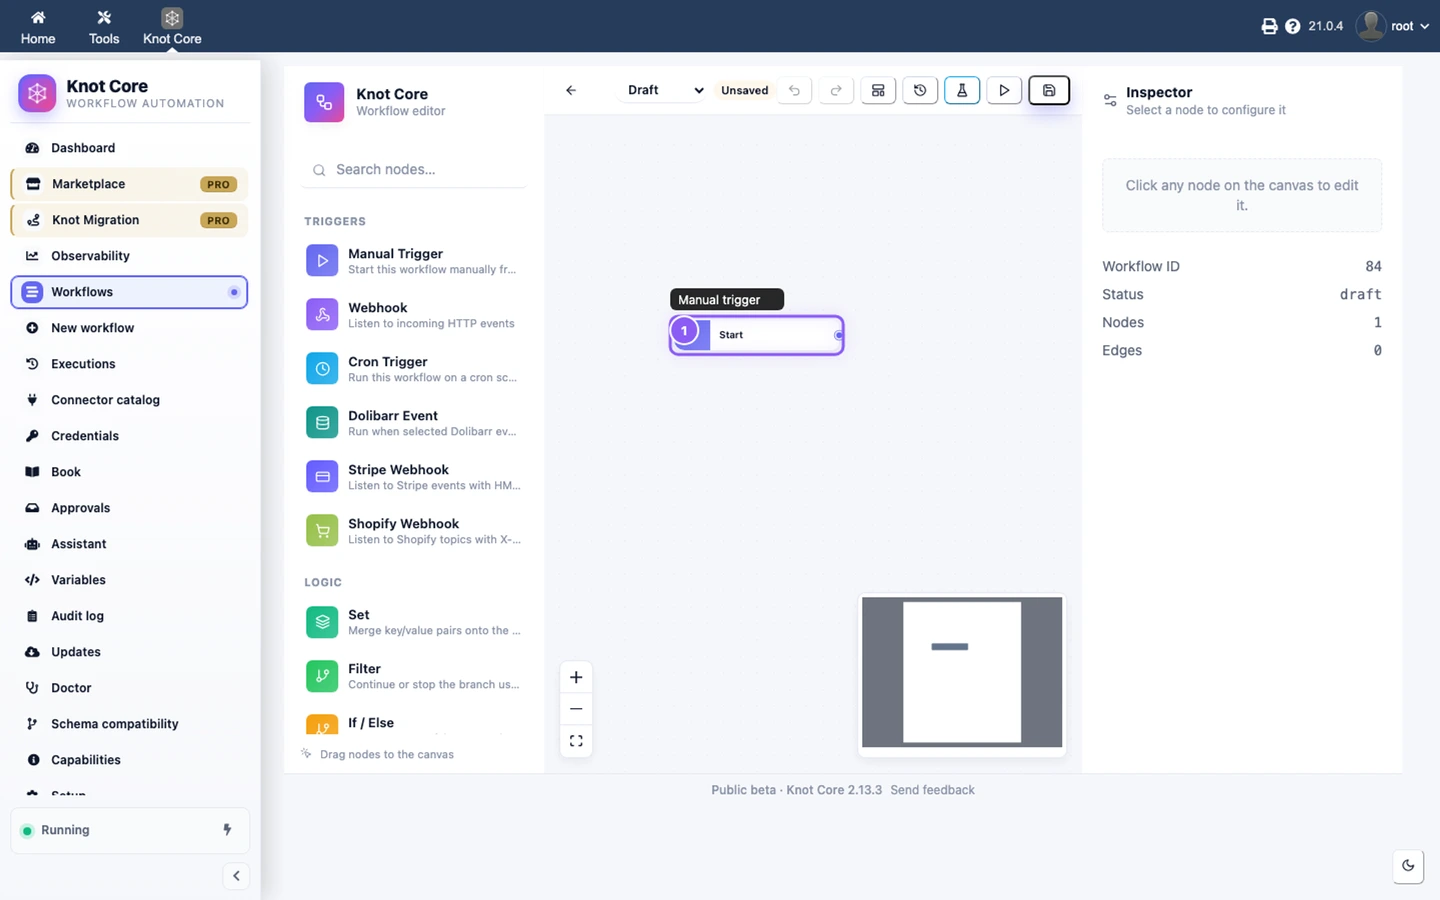Toggle dark mode moon button
This screenshot has height=900, width=1440.
coord(1408,866)
